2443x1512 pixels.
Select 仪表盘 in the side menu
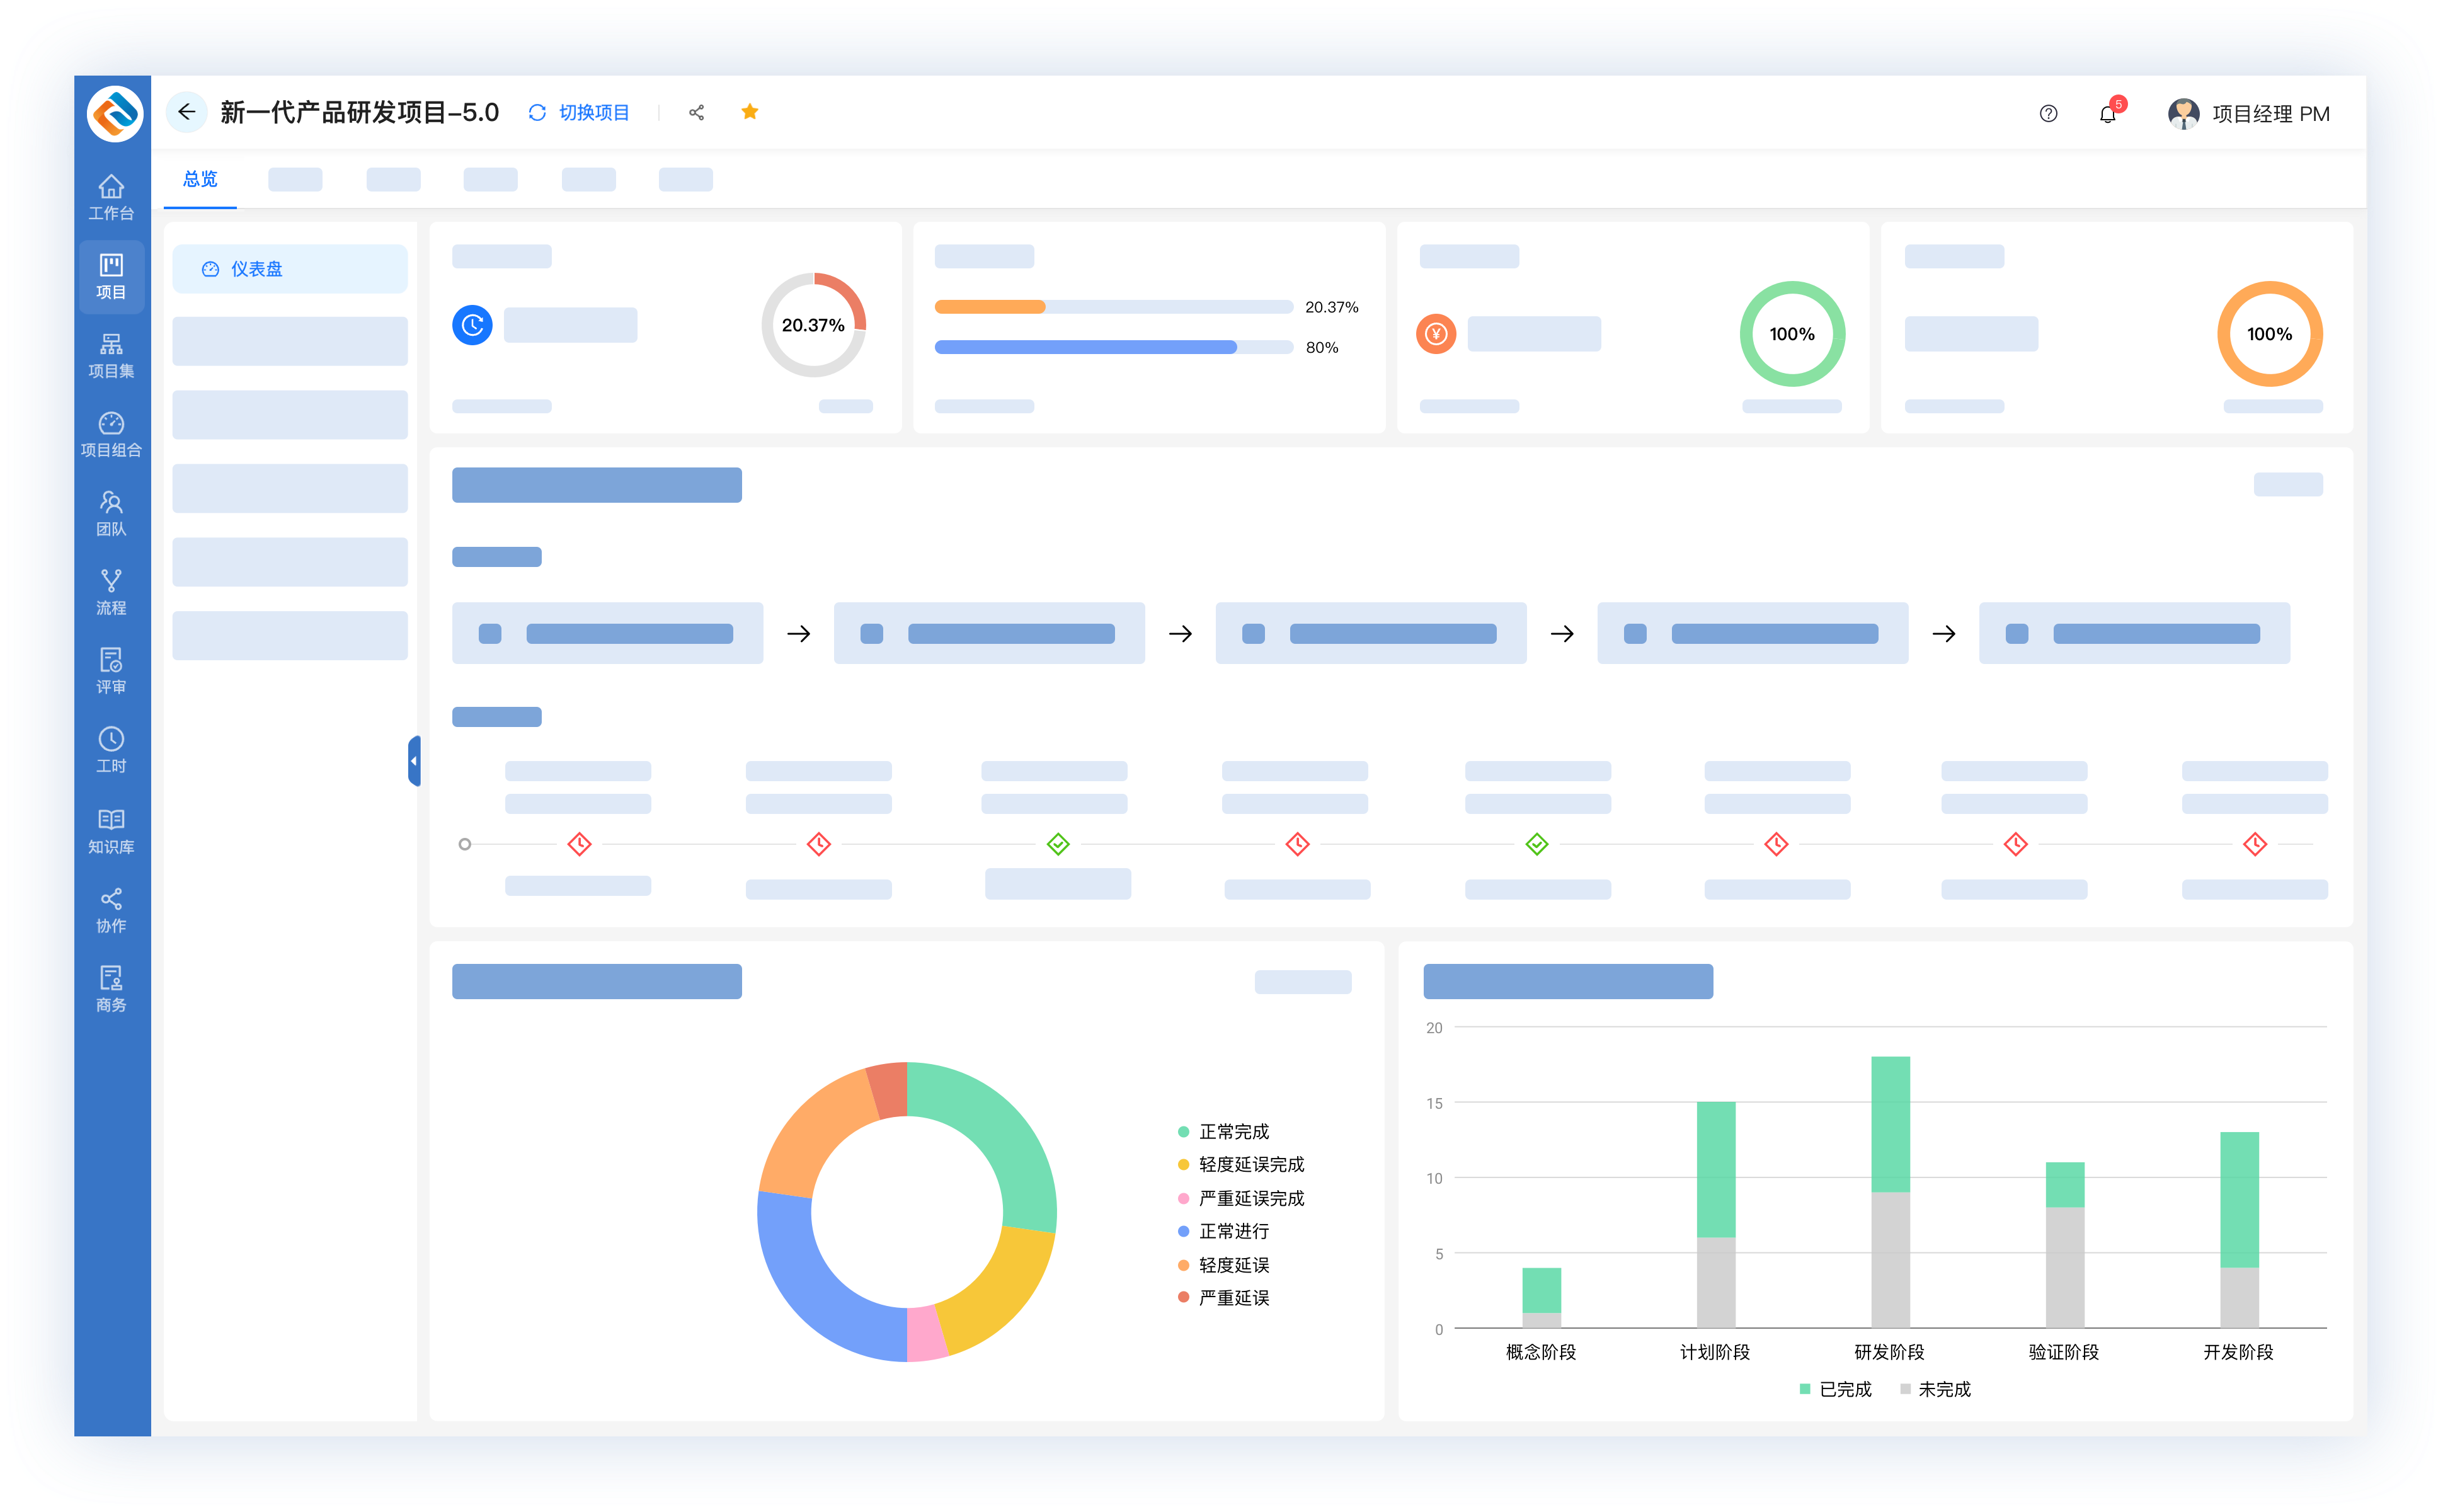pyautogui.click(x=257, y=269)
